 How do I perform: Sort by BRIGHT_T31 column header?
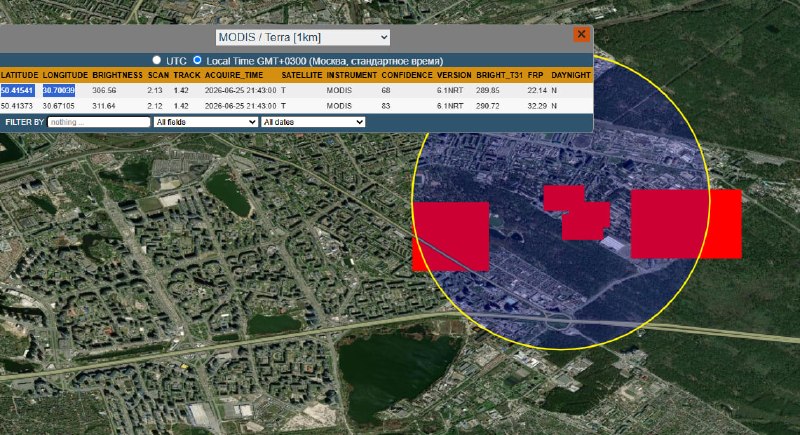tap(499, 75)
